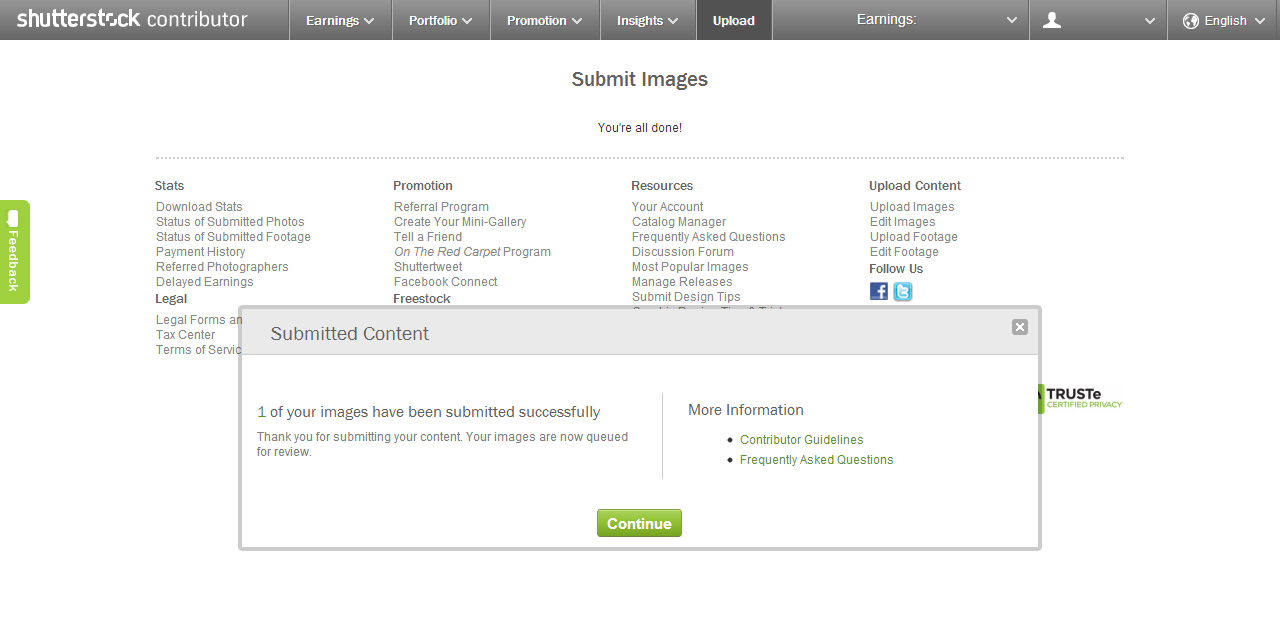Open the Facebook follow icon

(x=879, y=291)
